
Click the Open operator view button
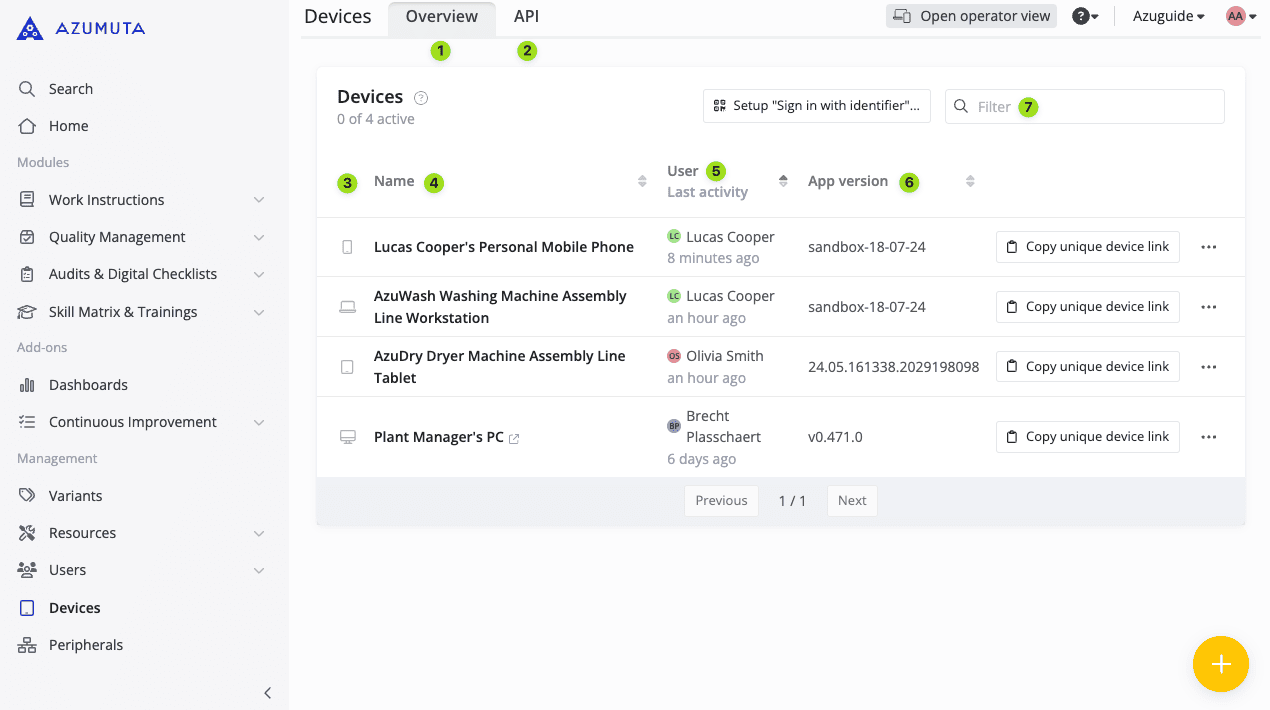click(x=971, y=16)
